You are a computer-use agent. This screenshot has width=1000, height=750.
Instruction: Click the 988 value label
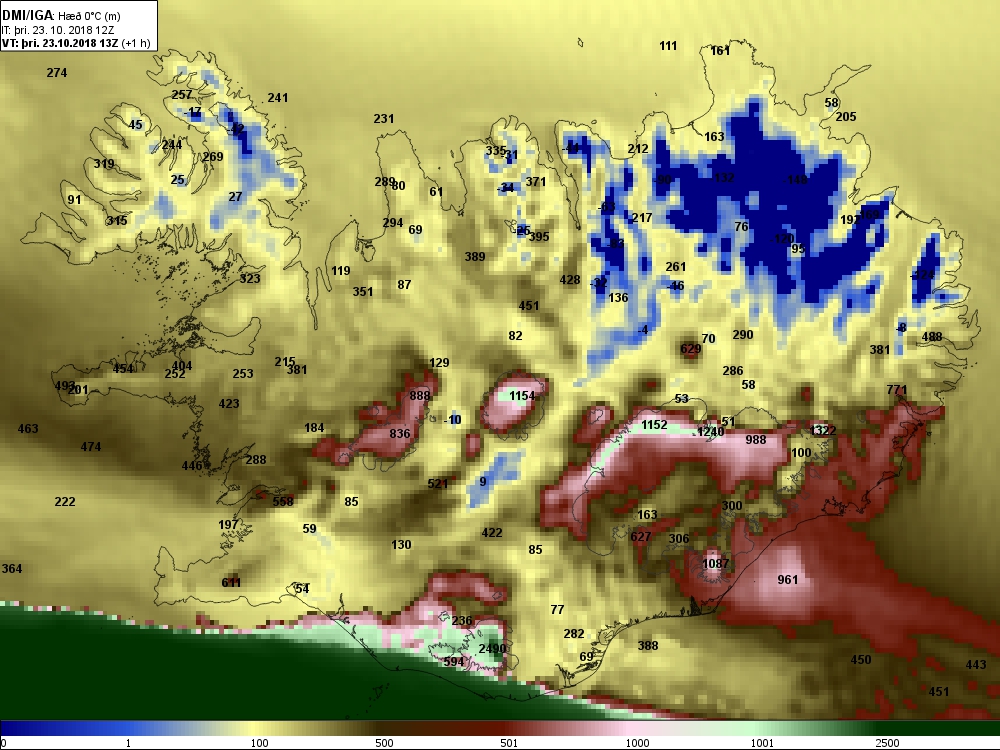click(756, 439)
